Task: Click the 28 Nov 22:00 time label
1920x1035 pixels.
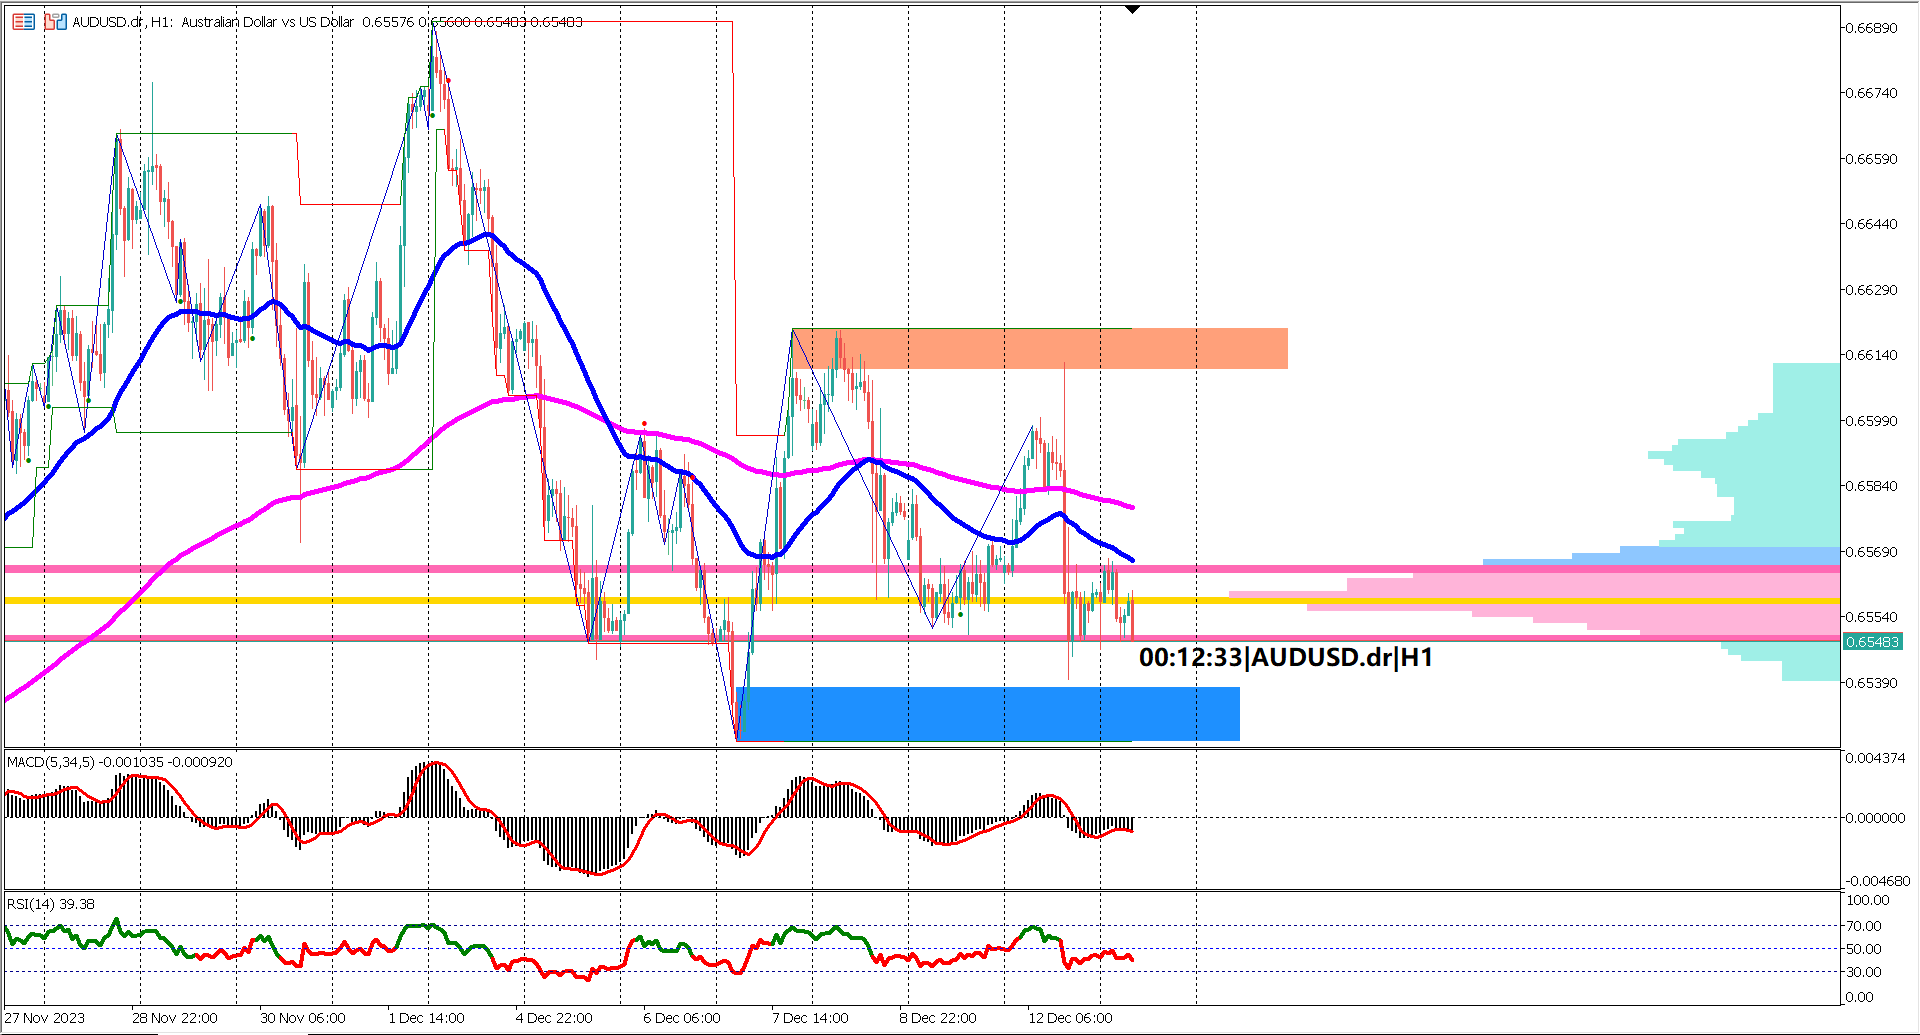Action: [174, 1018]
